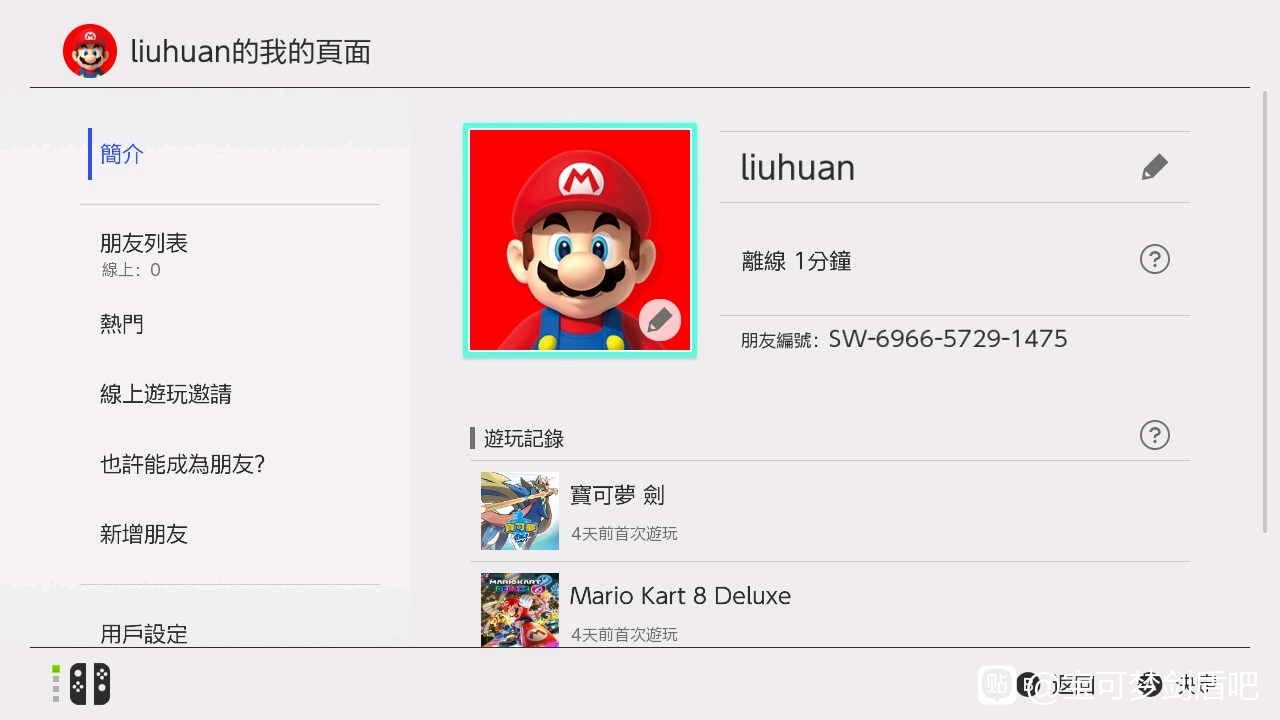Select the 寶可夢 劍 game cover thumbnail
The height and width of the screenshot is (720, 1280).
520,511
